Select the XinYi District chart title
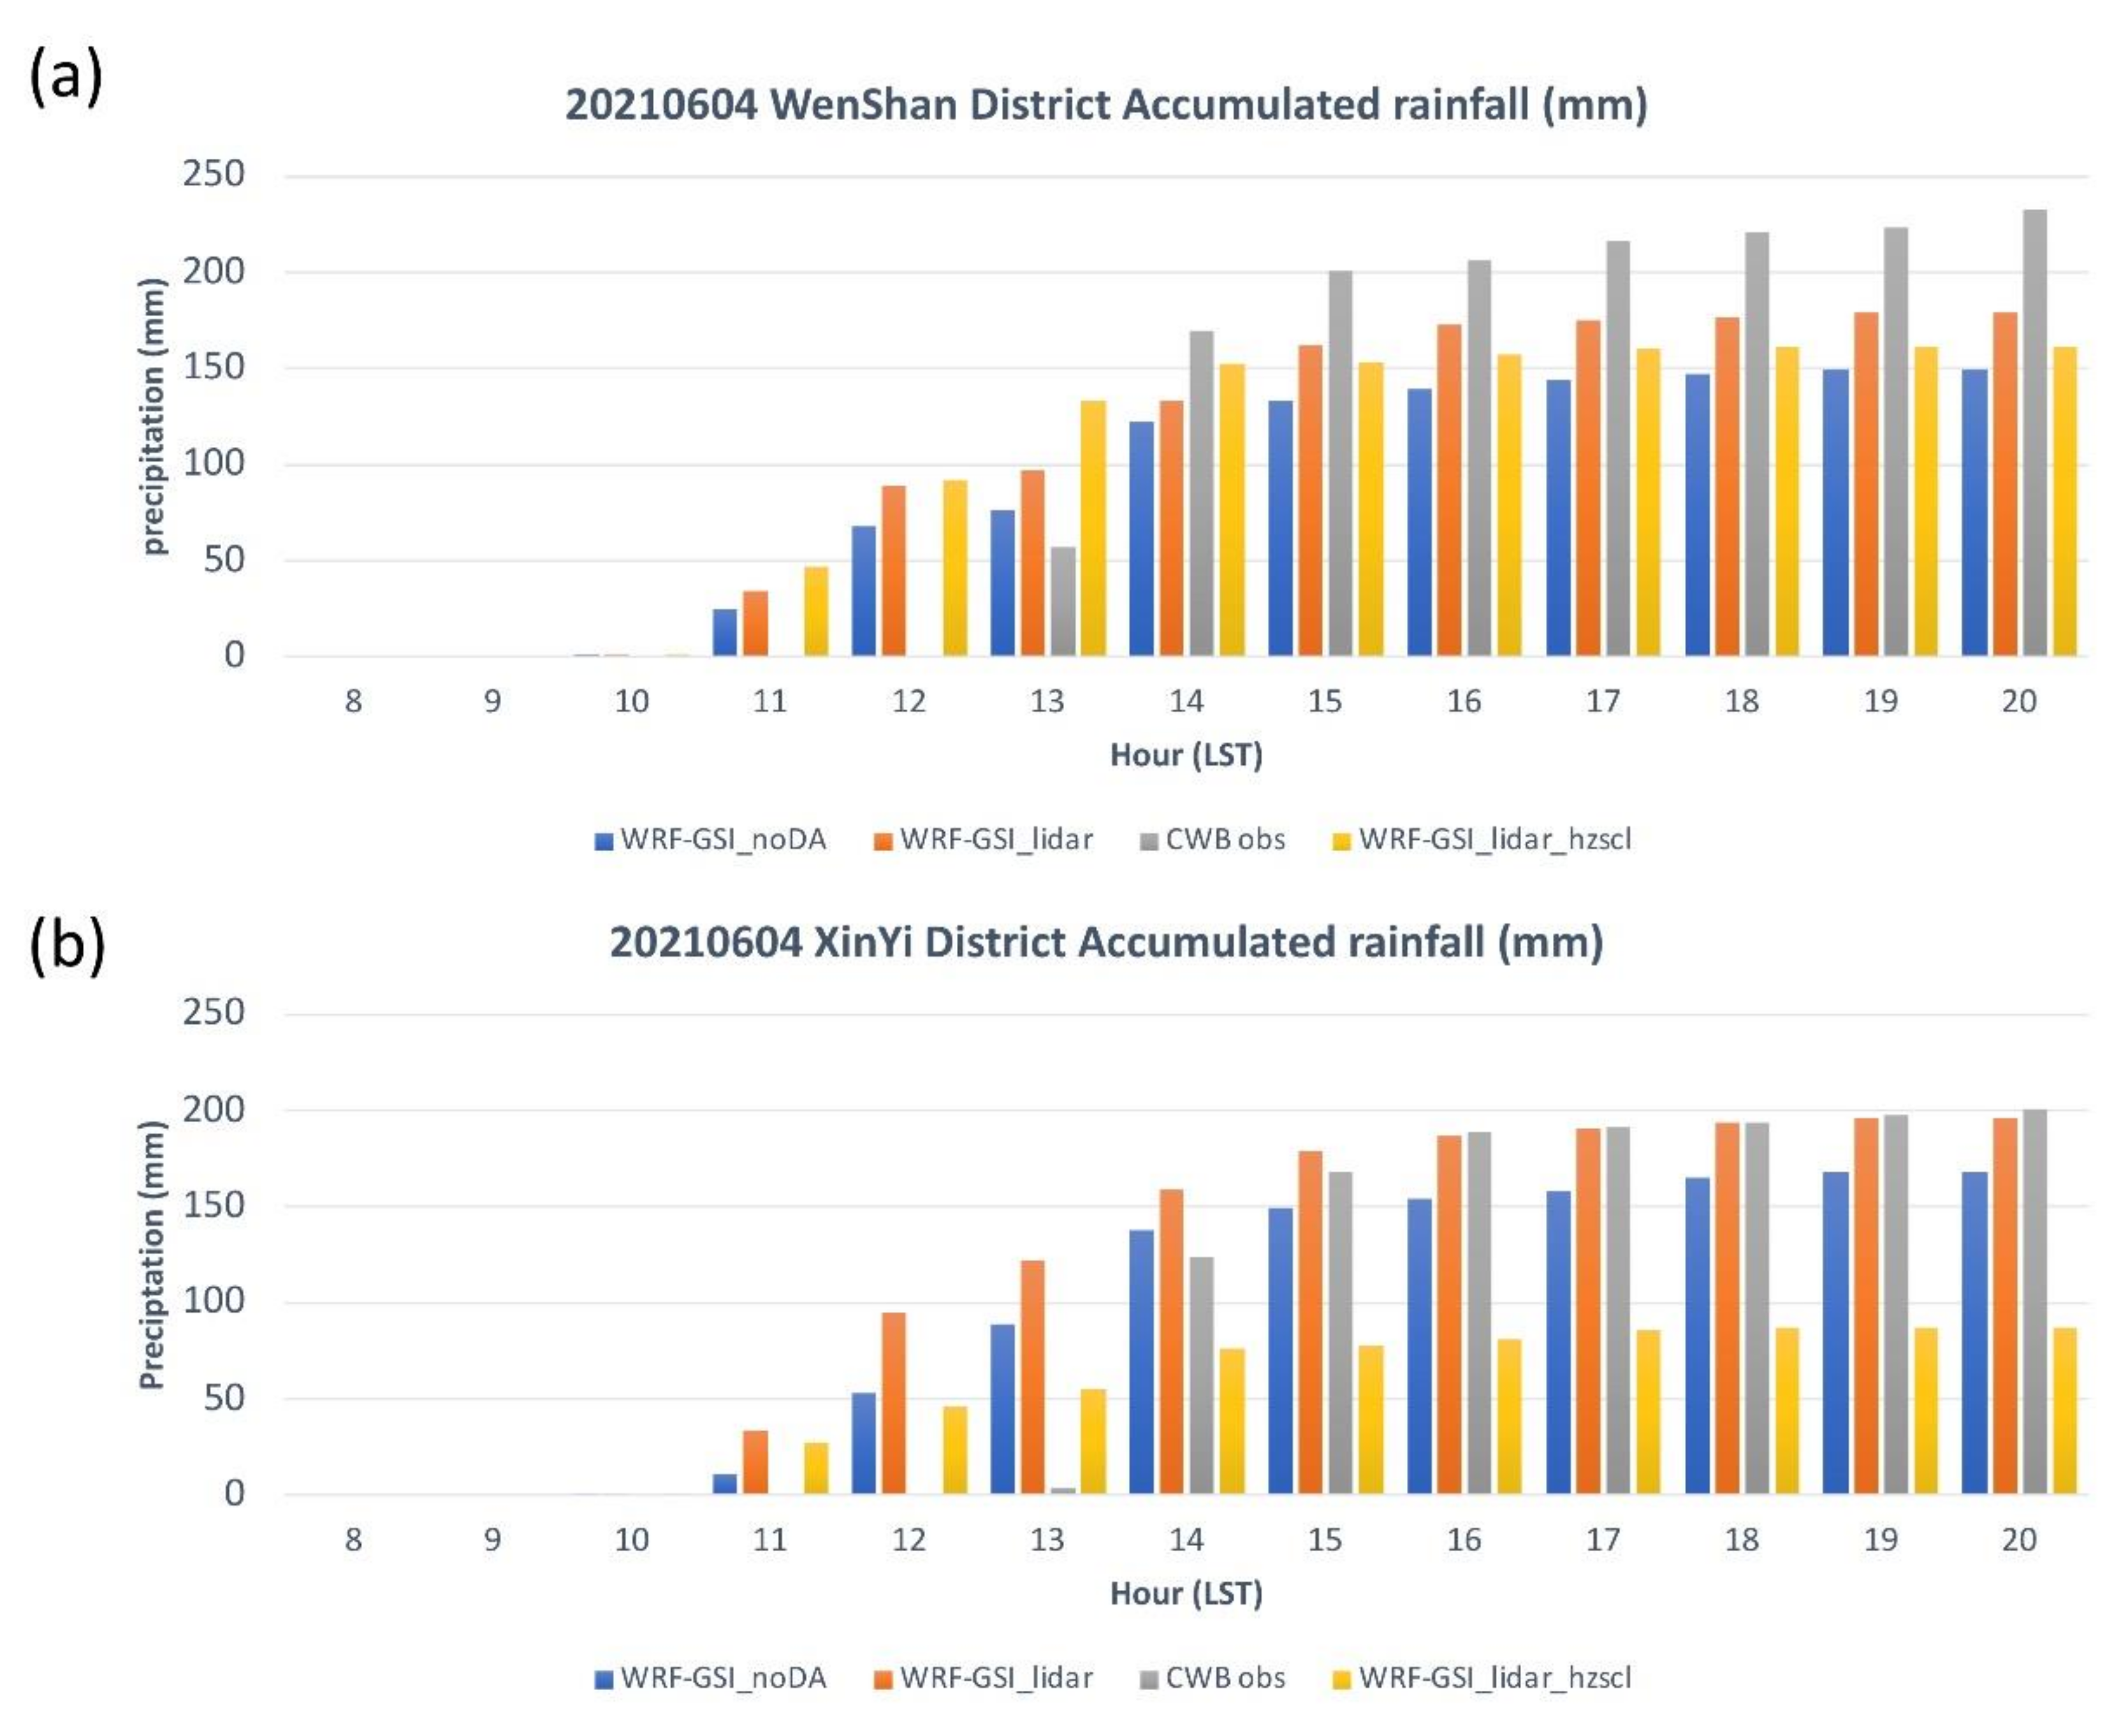Image resolution: width=2121 pixels, height=1736 pixels. click(x=1106, y=942)
